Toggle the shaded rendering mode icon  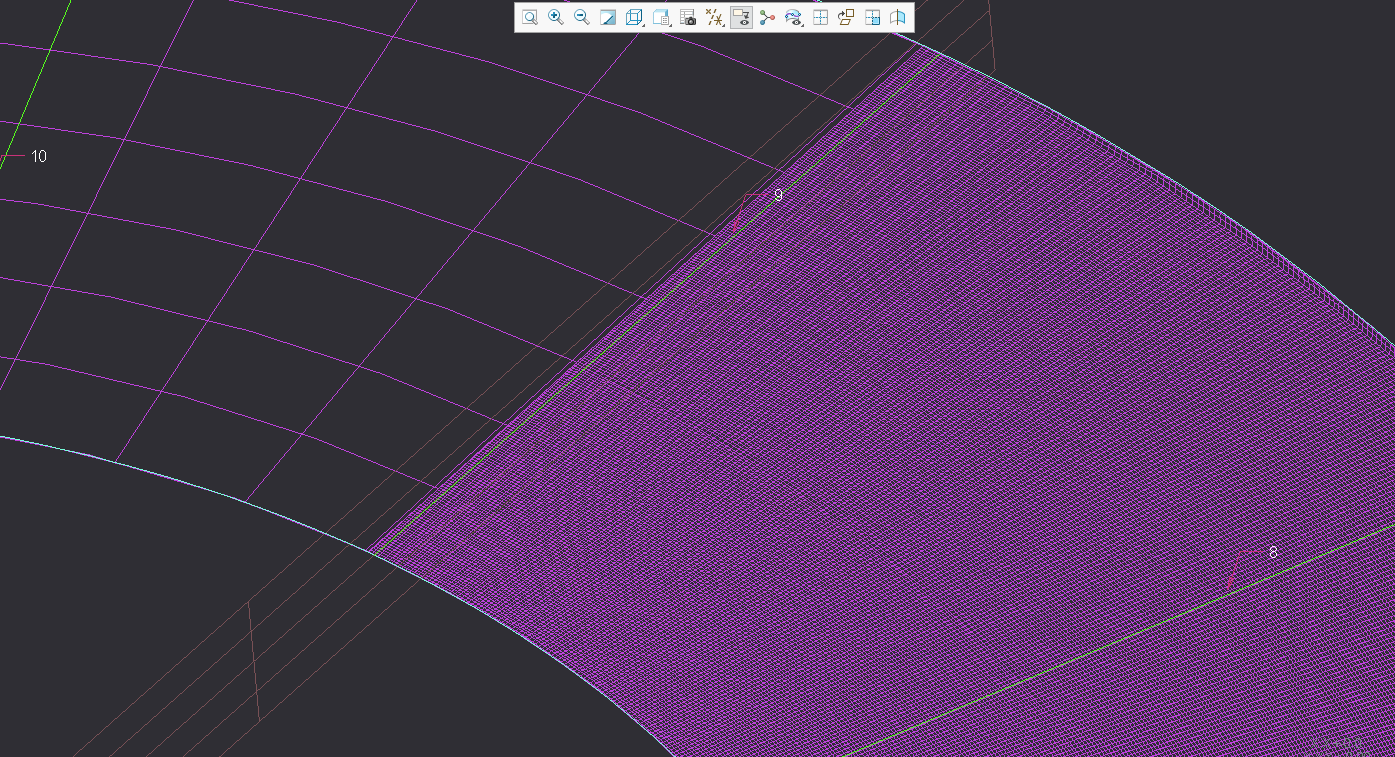[607, 17]
